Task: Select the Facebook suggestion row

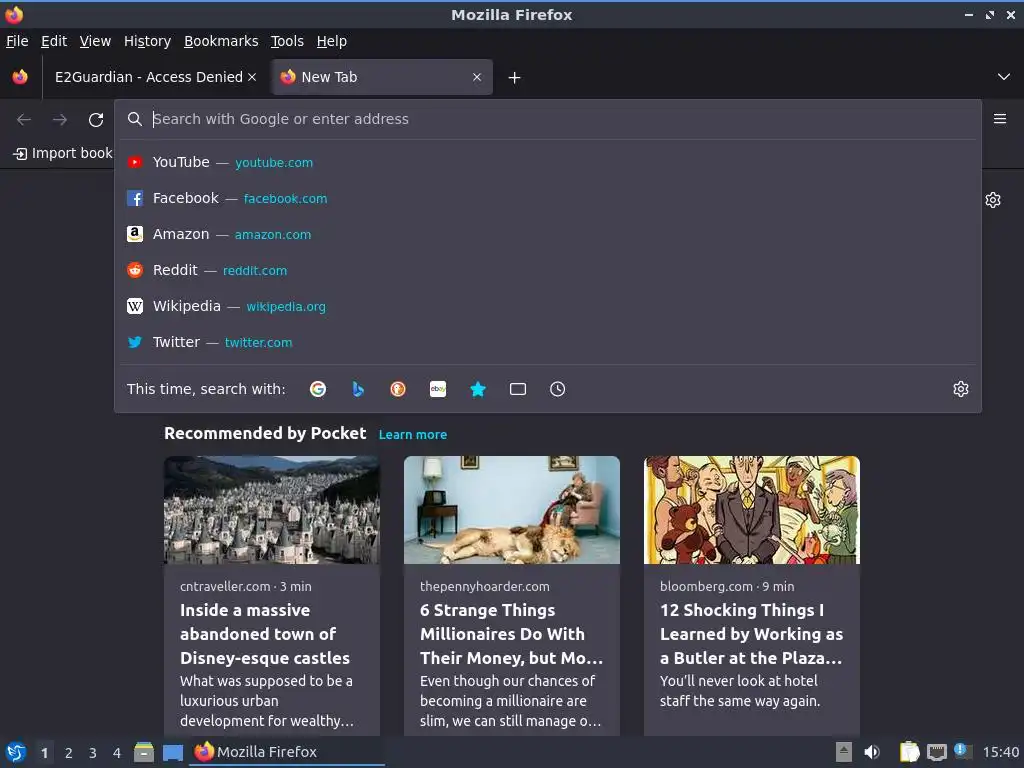Action: [x=548, y=198]
